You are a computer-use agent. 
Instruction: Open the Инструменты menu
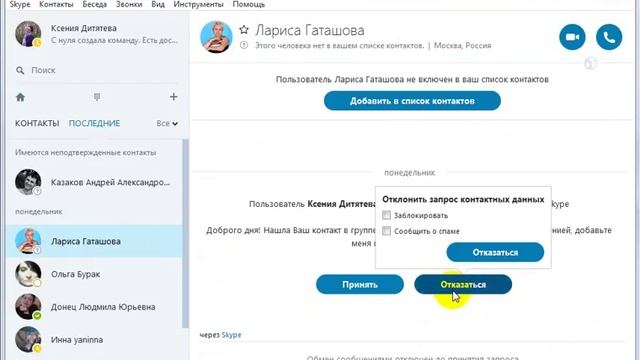pyautogui.click(x=198, y=4)
